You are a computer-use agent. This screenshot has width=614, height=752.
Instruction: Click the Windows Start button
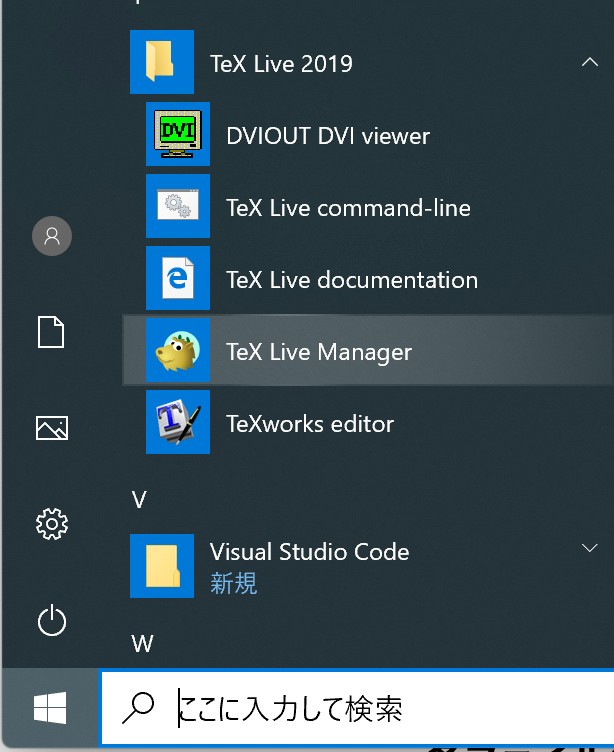pyautogui.click(x=50, y=708)
